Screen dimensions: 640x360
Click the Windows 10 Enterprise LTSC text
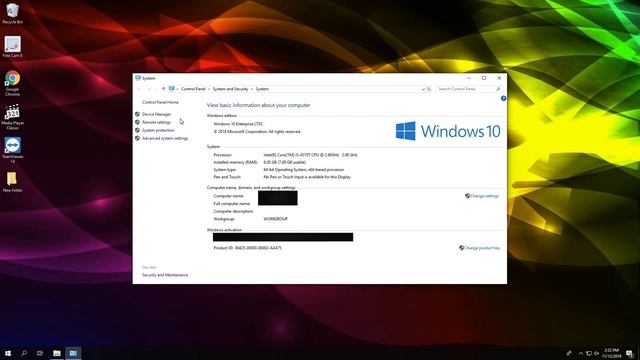click(x=238, y=124)
